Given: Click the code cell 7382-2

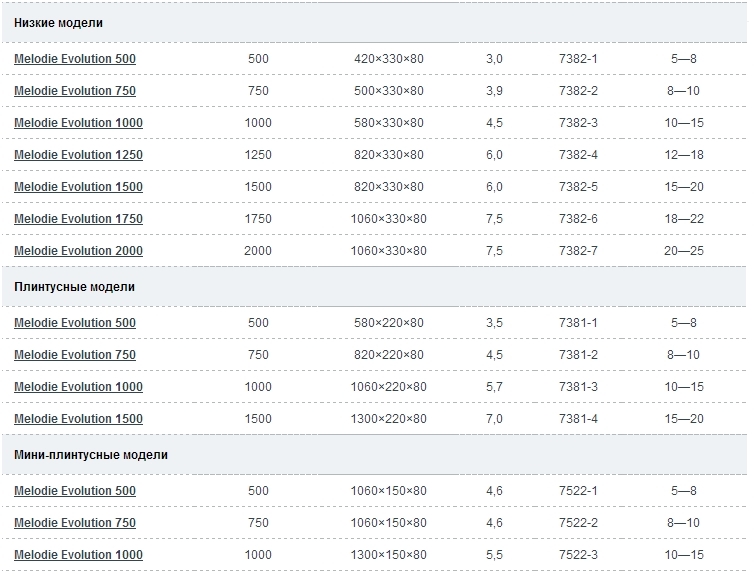Looking at the screenshot, I should pos(578,91).
